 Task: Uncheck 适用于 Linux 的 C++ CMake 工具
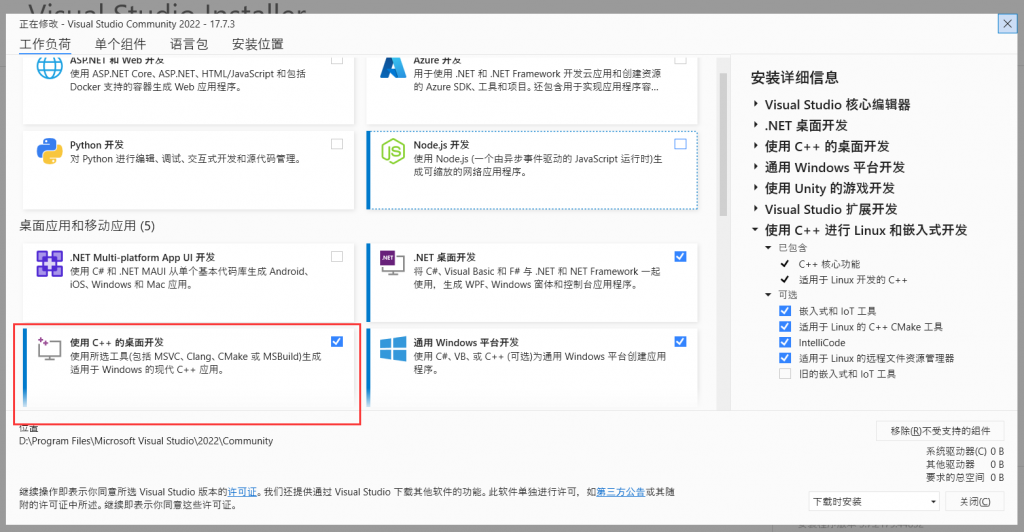pyautogui.click(x=785, y=326)
